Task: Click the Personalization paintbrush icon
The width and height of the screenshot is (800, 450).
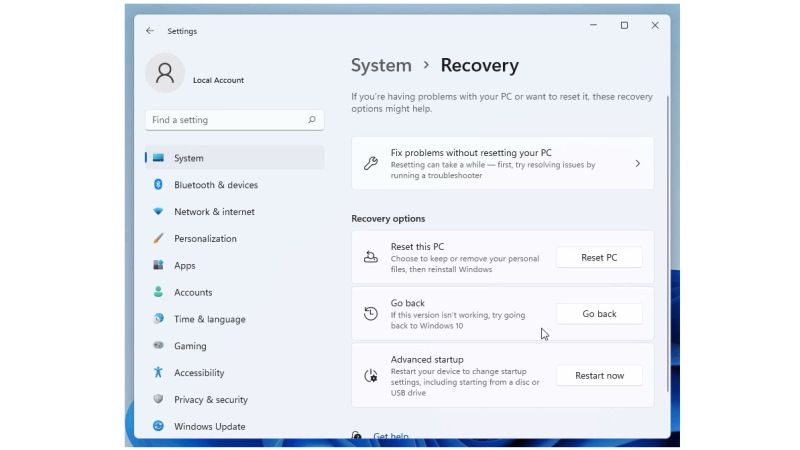Action: pyautogui.click(x=158, y=238)
